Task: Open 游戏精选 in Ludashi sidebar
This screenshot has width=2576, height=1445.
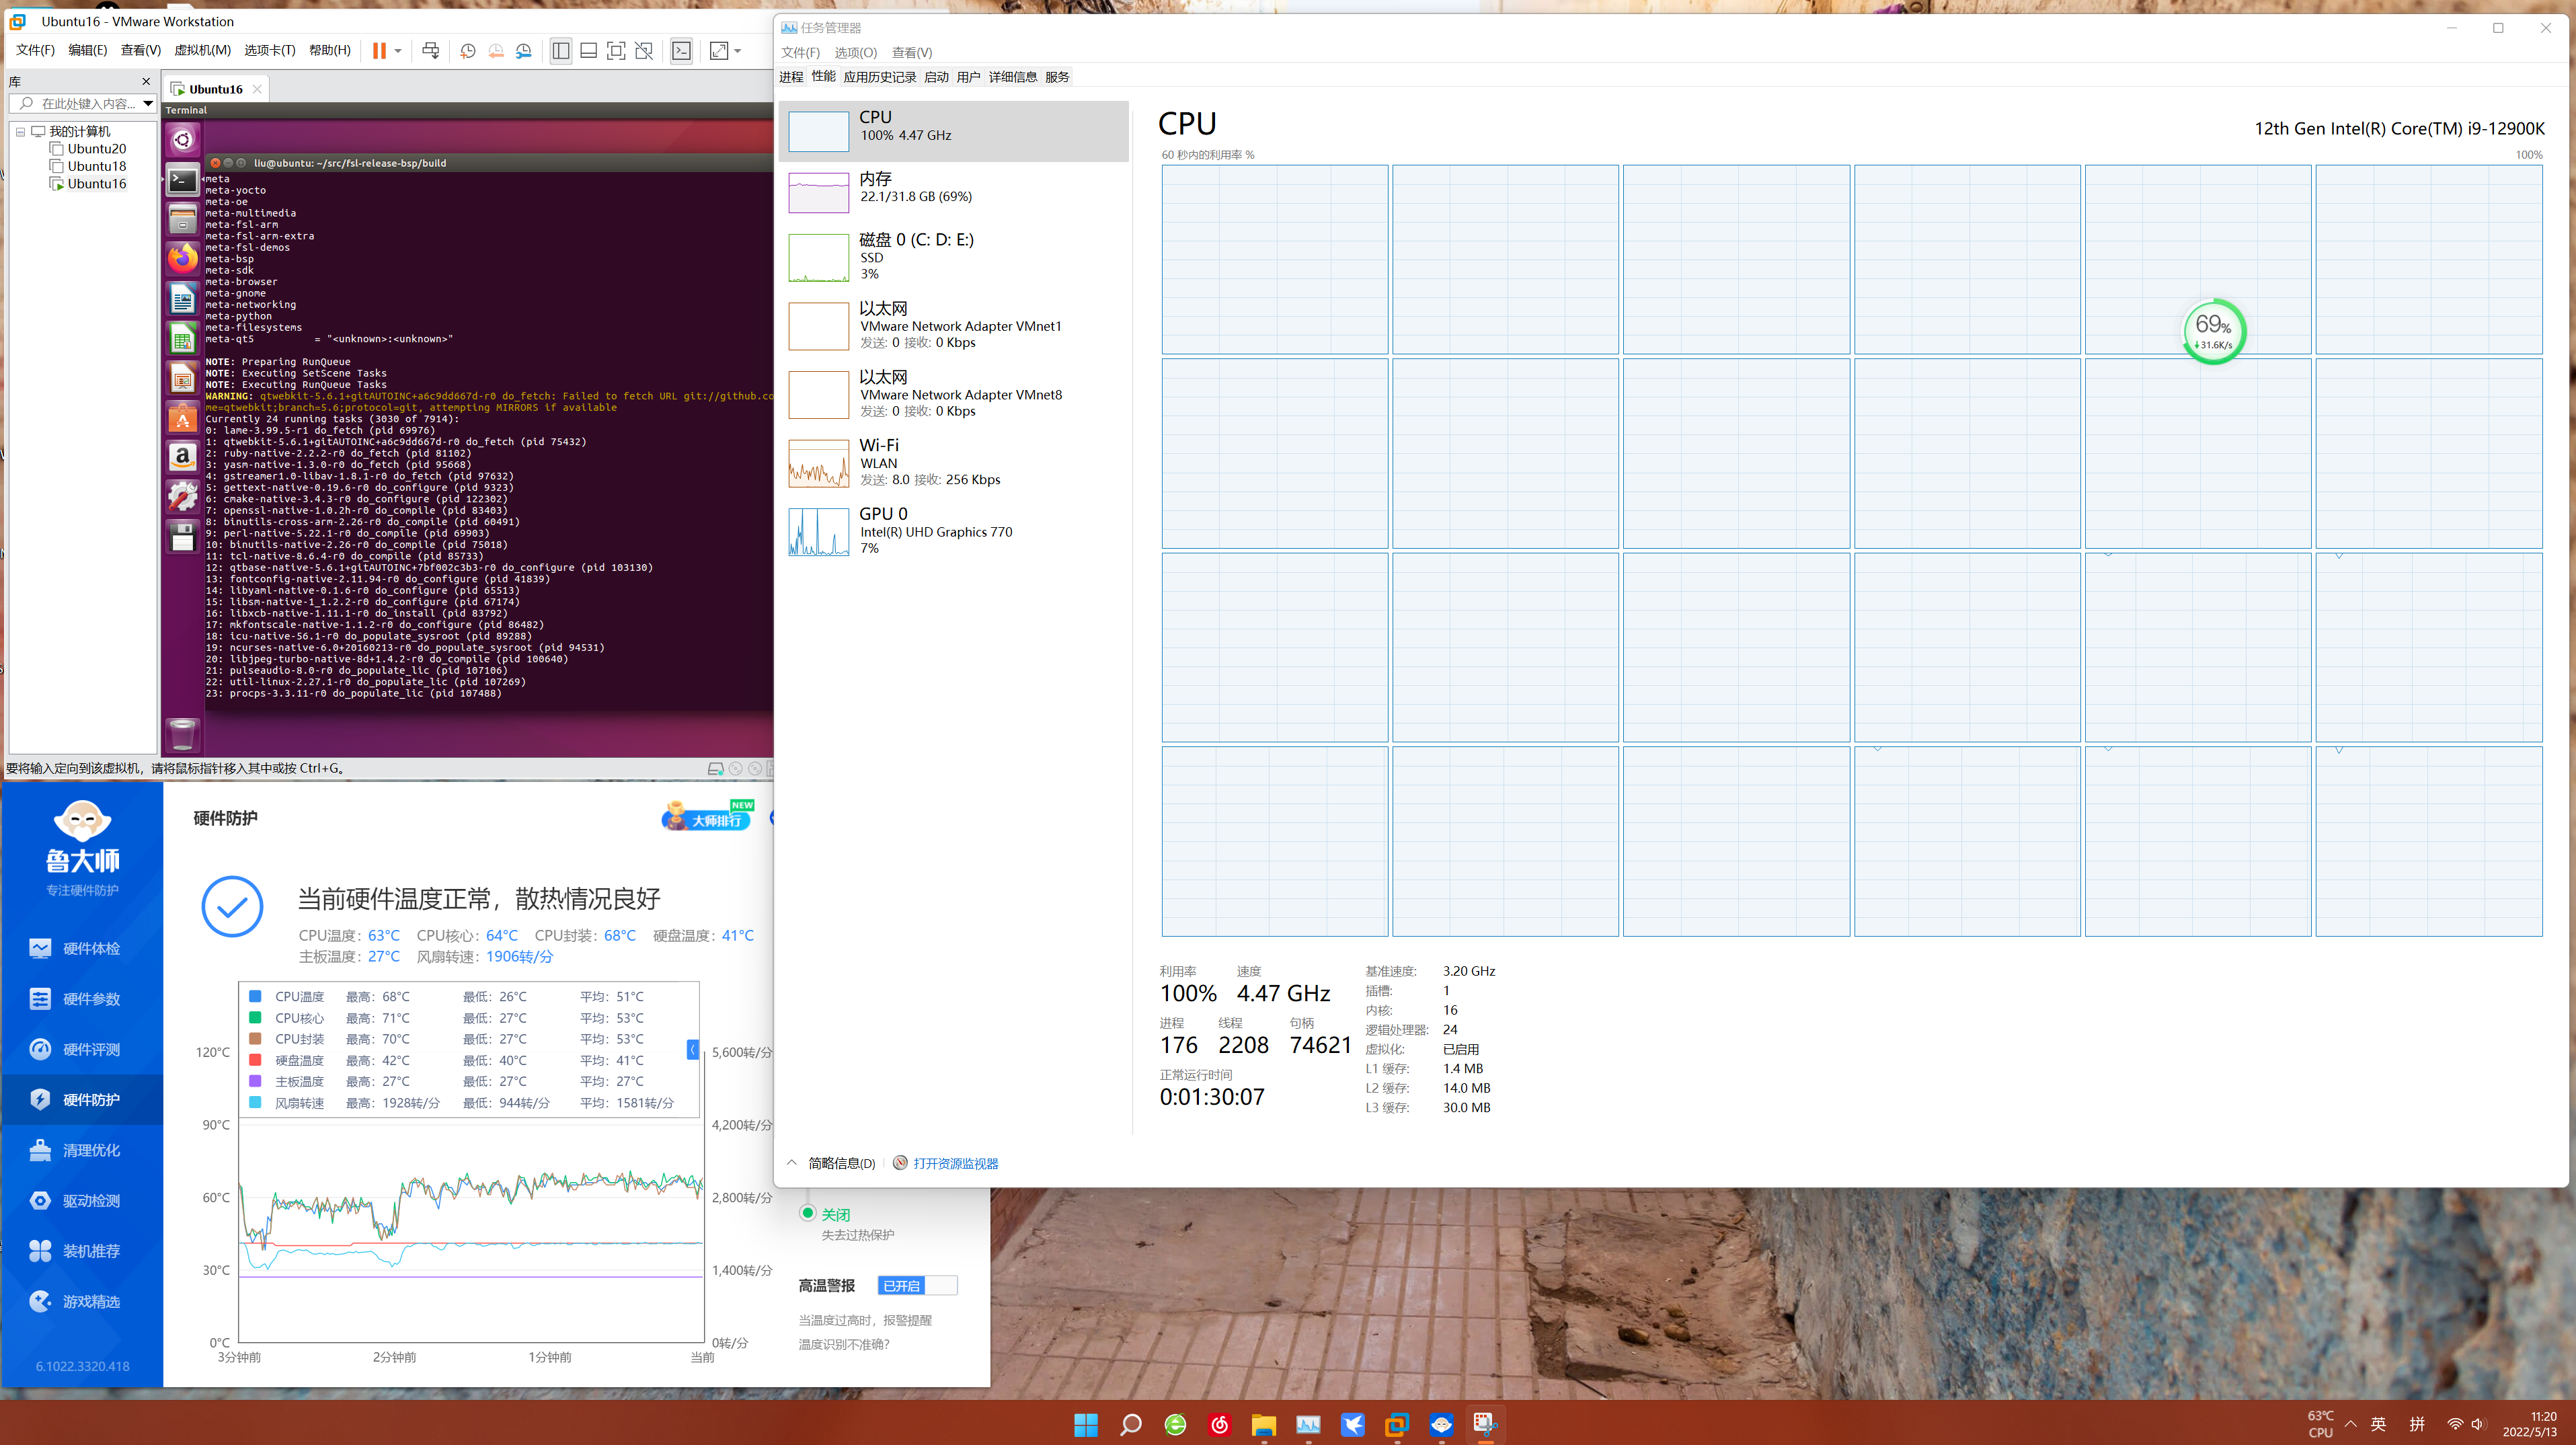Action: [x=82, y=1301]
